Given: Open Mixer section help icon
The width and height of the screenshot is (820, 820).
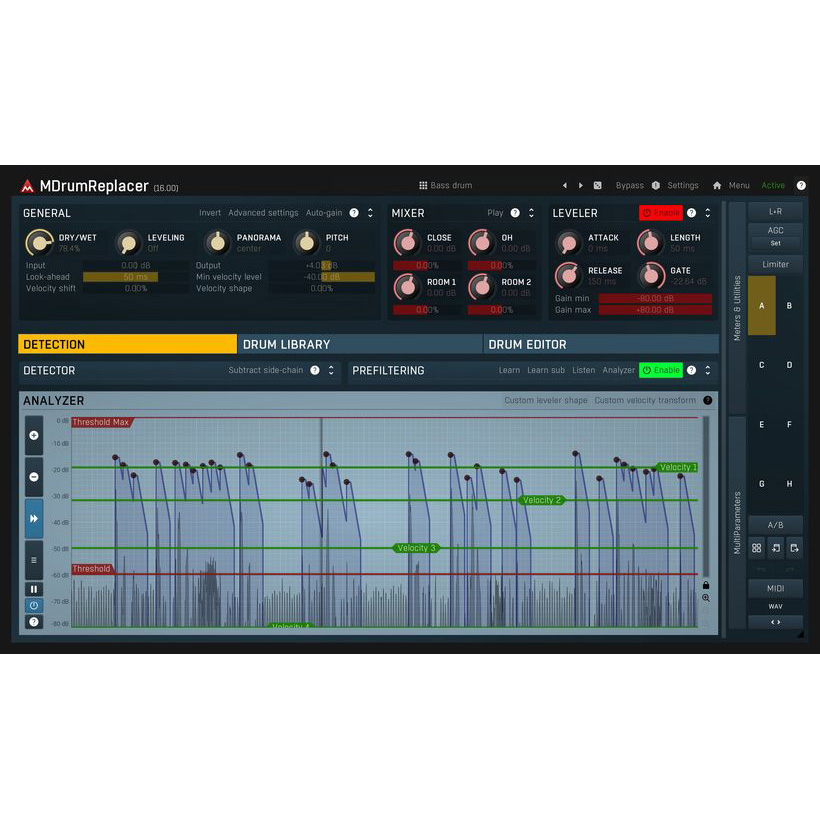Looking at the screenshot, I should coord(515,213).
